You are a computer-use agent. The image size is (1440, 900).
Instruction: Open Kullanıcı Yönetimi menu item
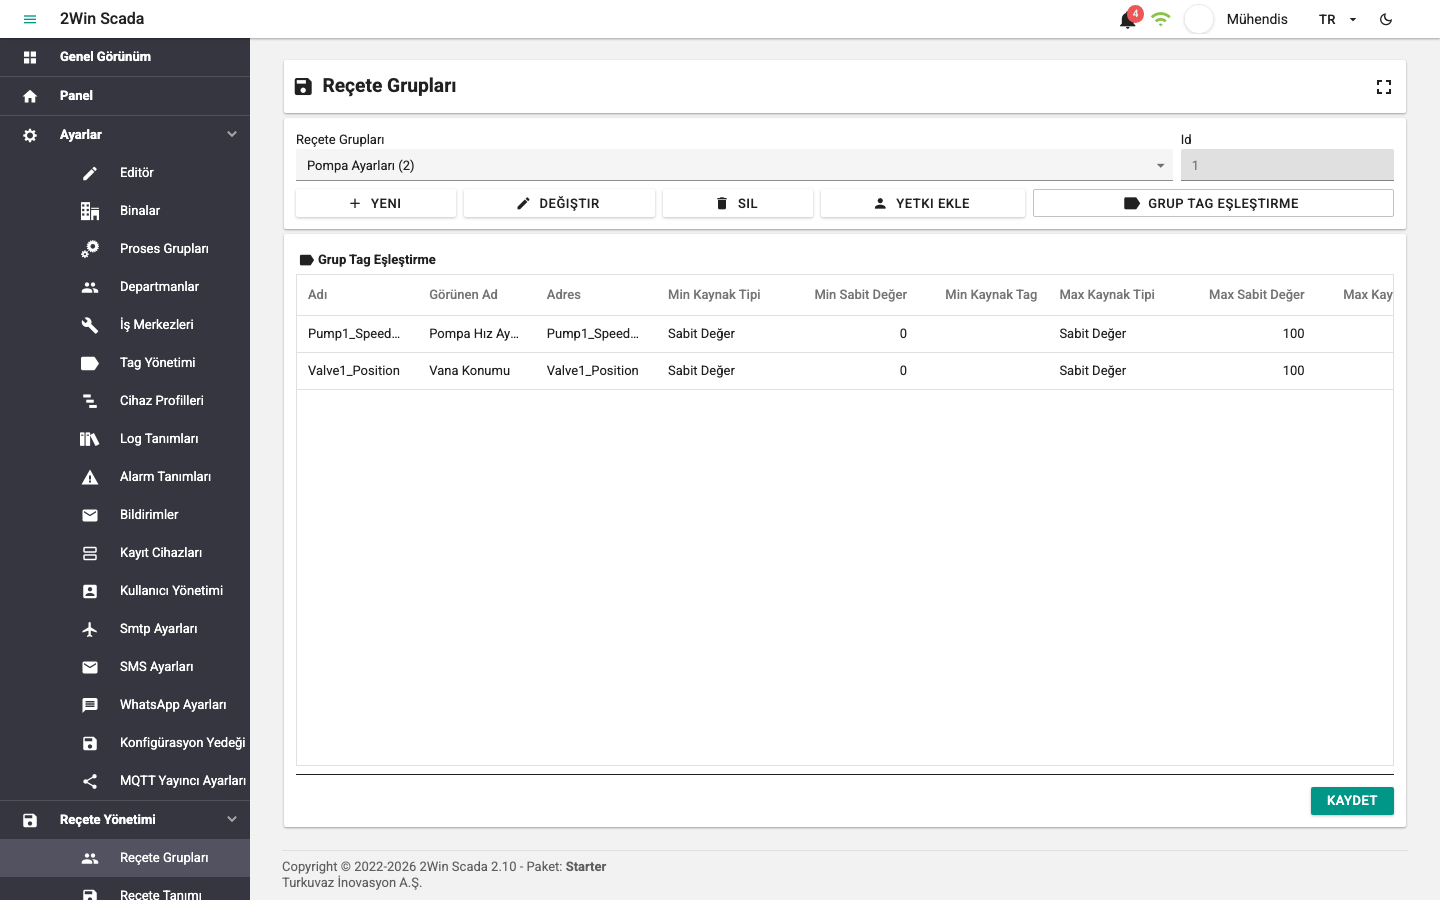tap(125, 591)
